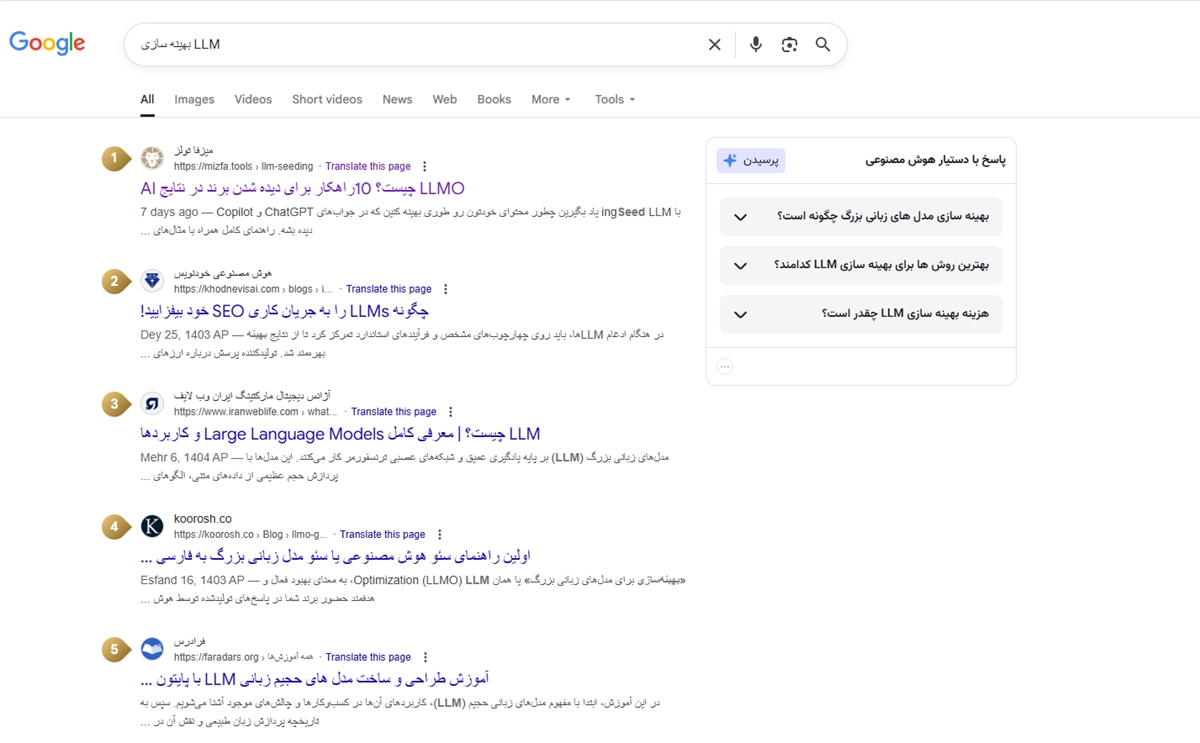Viewport: 1200px width, 743px height.
Task: Click the 'koorosh.co' site name
Action: pos(203,519)
